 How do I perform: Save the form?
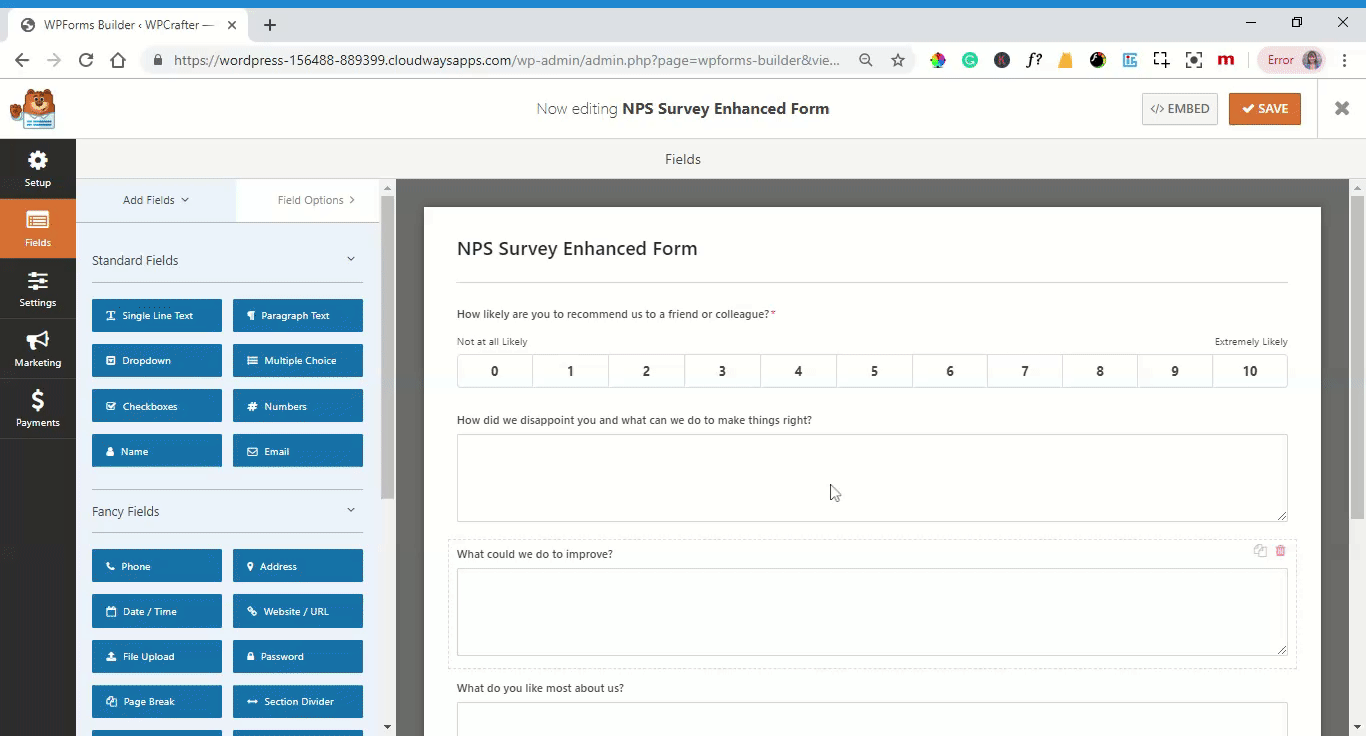pyautogui.click(x=1265, y=109)
